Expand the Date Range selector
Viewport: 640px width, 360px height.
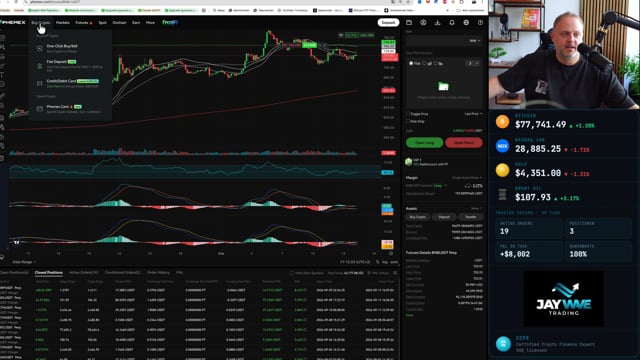[x=24, y=262]
